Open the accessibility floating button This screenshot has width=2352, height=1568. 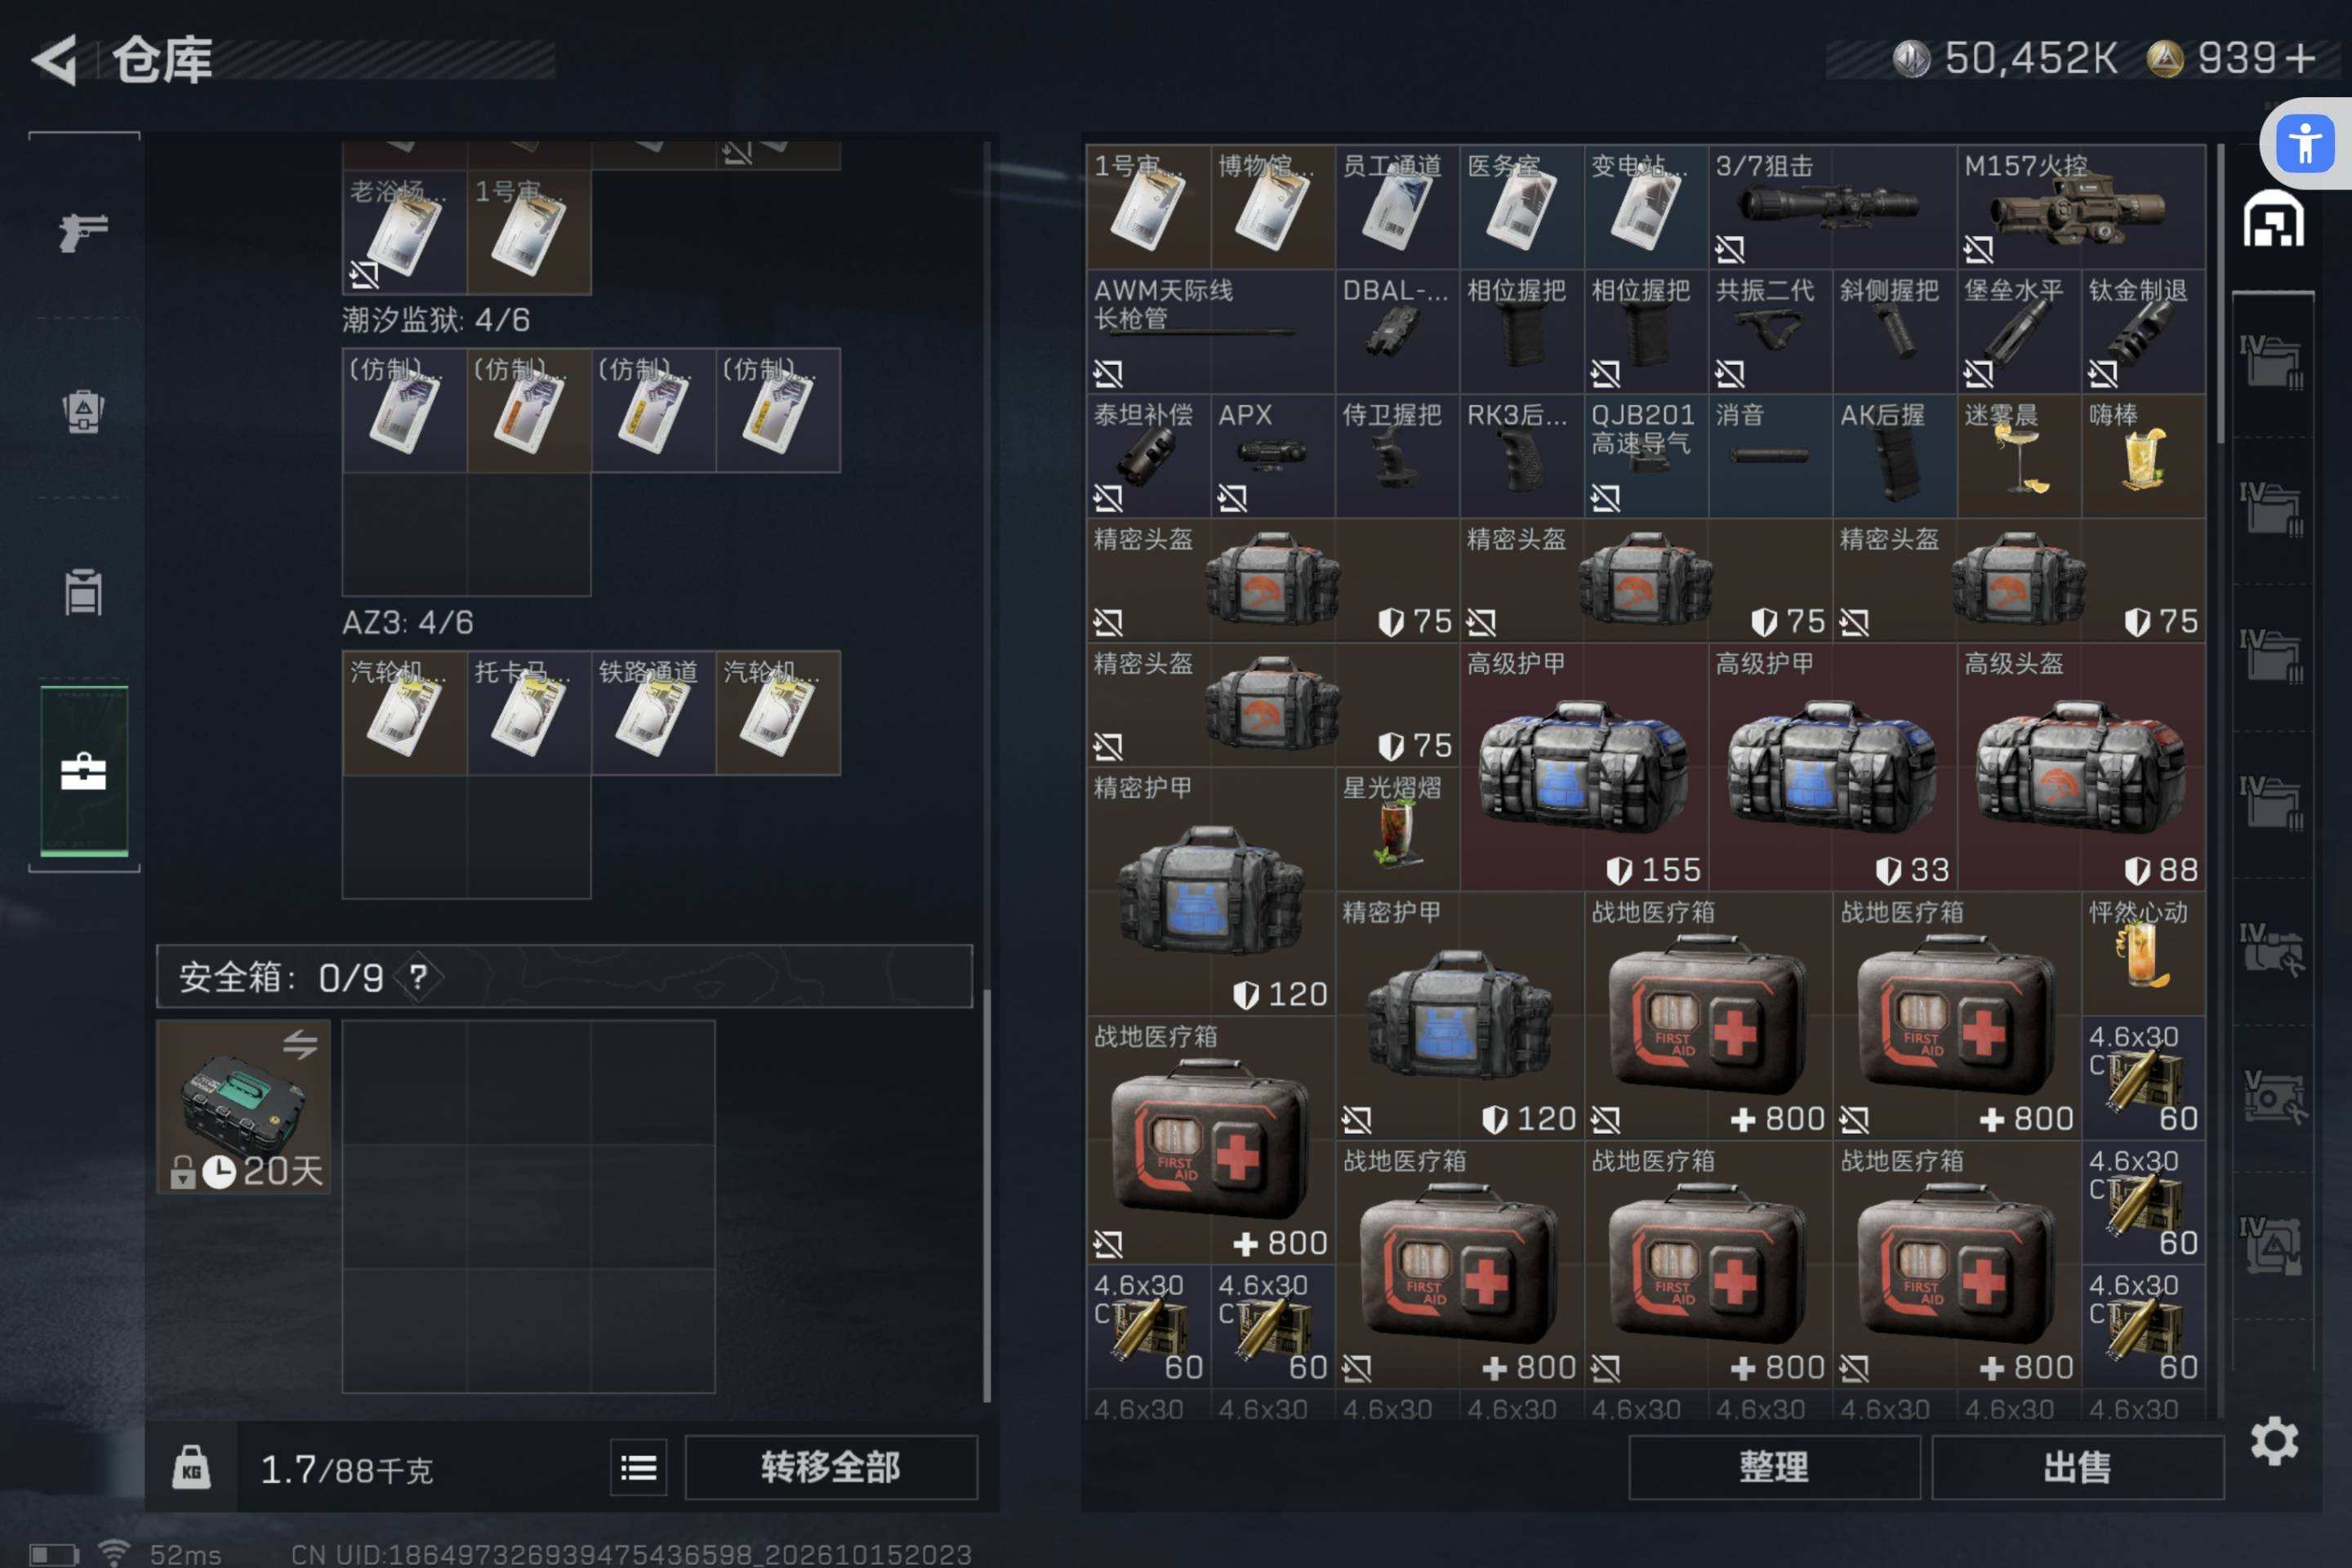point(2305,143)
